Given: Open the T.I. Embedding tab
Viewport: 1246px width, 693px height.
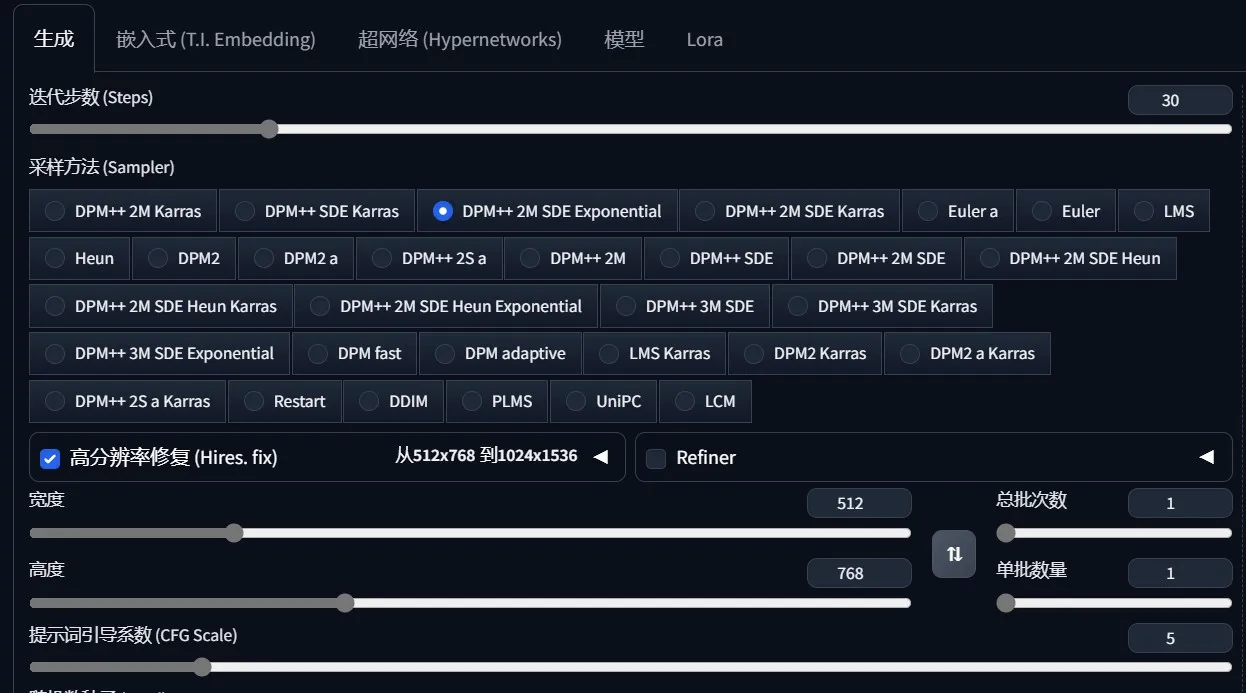Looking at the screenshot, I should [215, 40].
